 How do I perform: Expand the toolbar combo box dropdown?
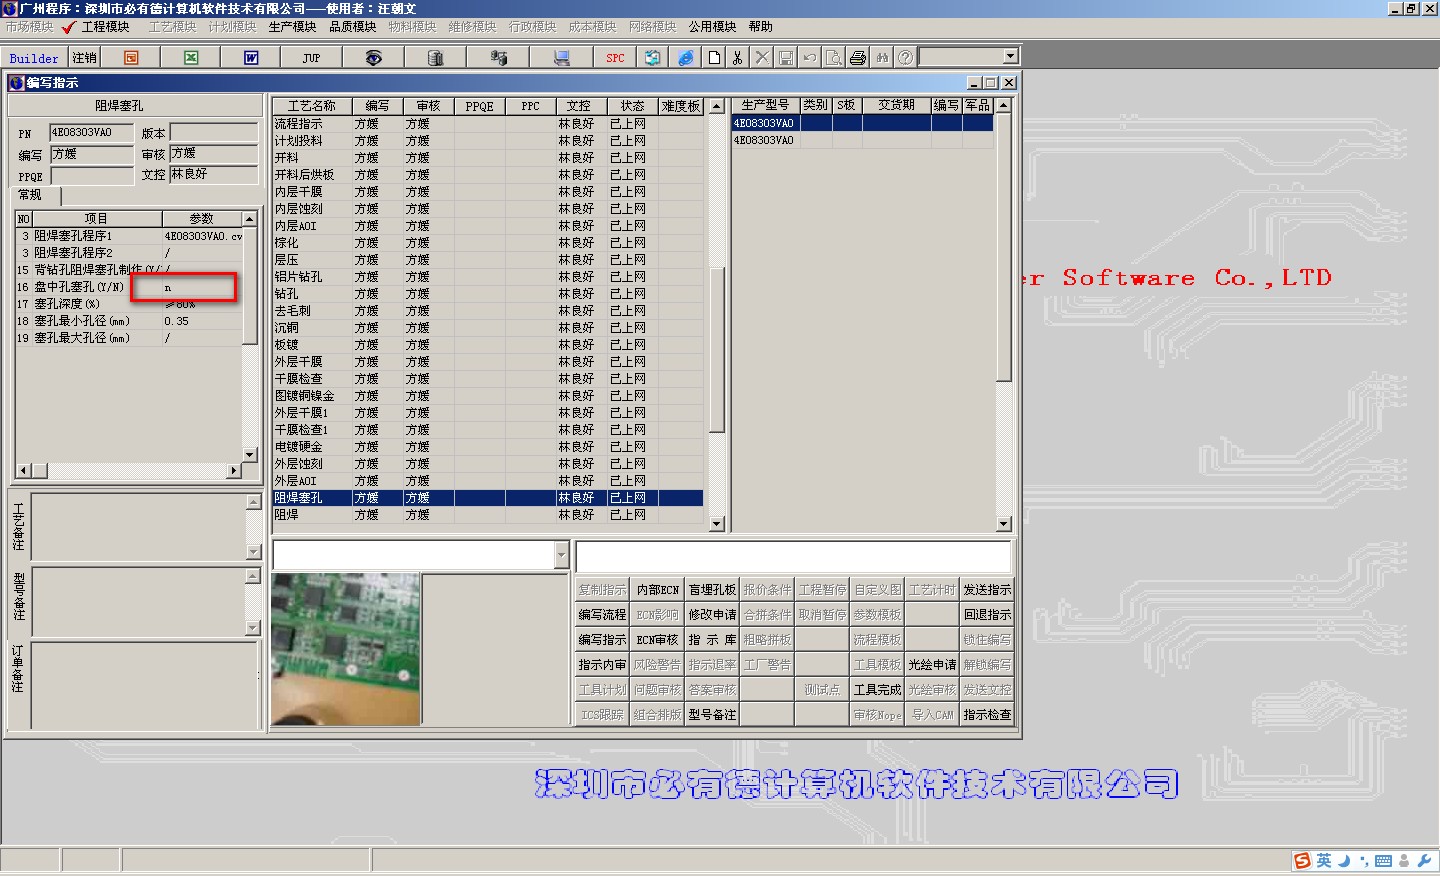tap(1010, 57)
